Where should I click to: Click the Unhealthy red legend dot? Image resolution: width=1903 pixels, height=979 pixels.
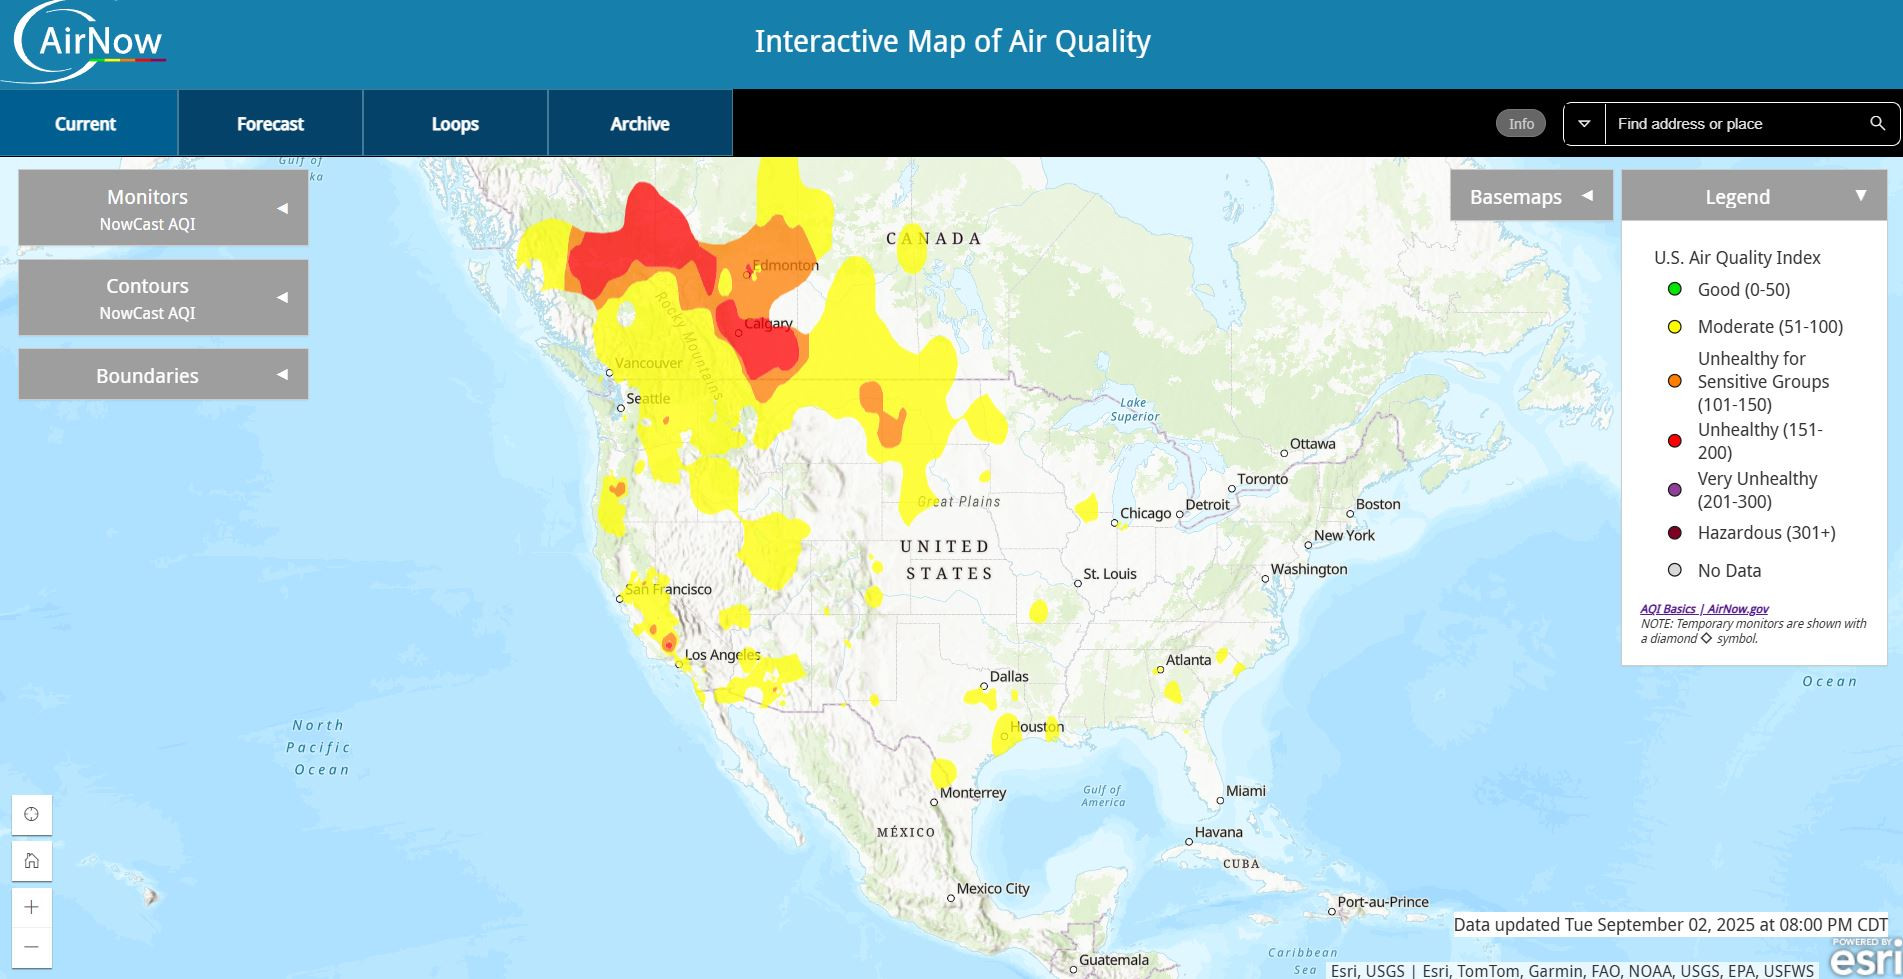(1675, 441)
